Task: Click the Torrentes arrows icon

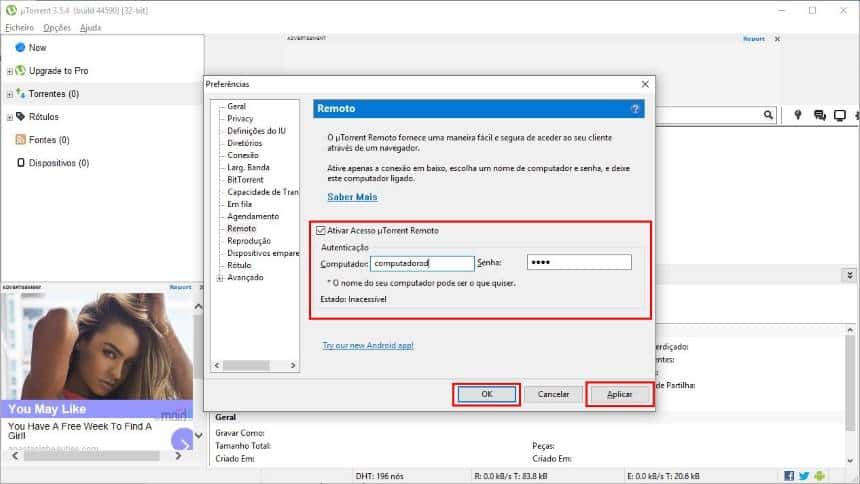Action: [x=20, y=94]
